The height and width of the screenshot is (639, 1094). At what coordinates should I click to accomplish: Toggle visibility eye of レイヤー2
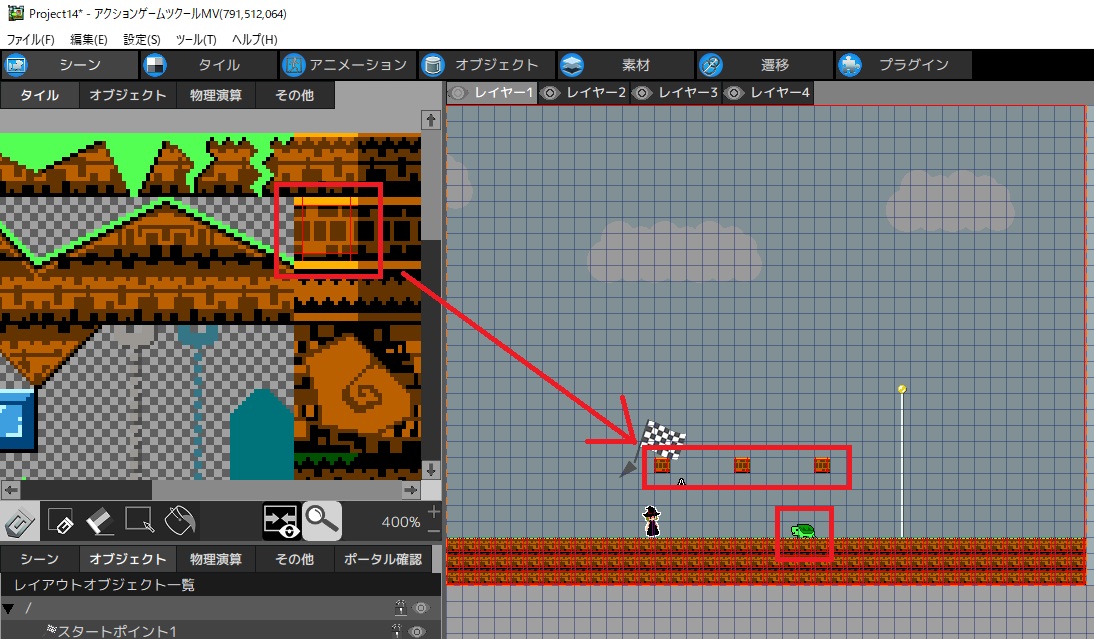tap(550, 93)
